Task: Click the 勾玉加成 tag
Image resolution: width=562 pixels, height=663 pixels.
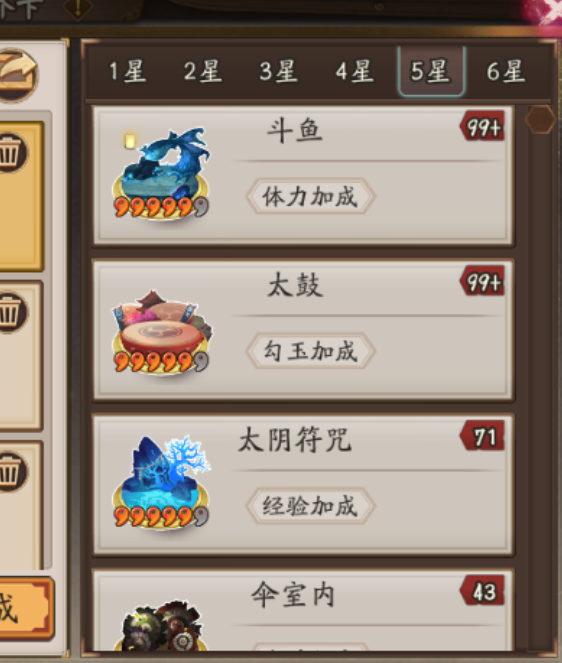Action: point(310,351)
